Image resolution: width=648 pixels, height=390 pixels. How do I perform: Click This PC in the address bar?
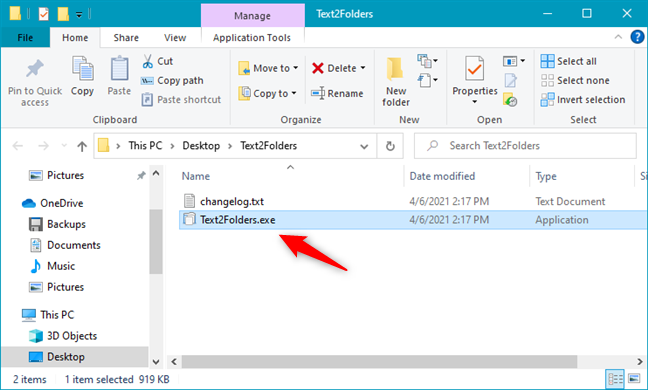[145, 145]
